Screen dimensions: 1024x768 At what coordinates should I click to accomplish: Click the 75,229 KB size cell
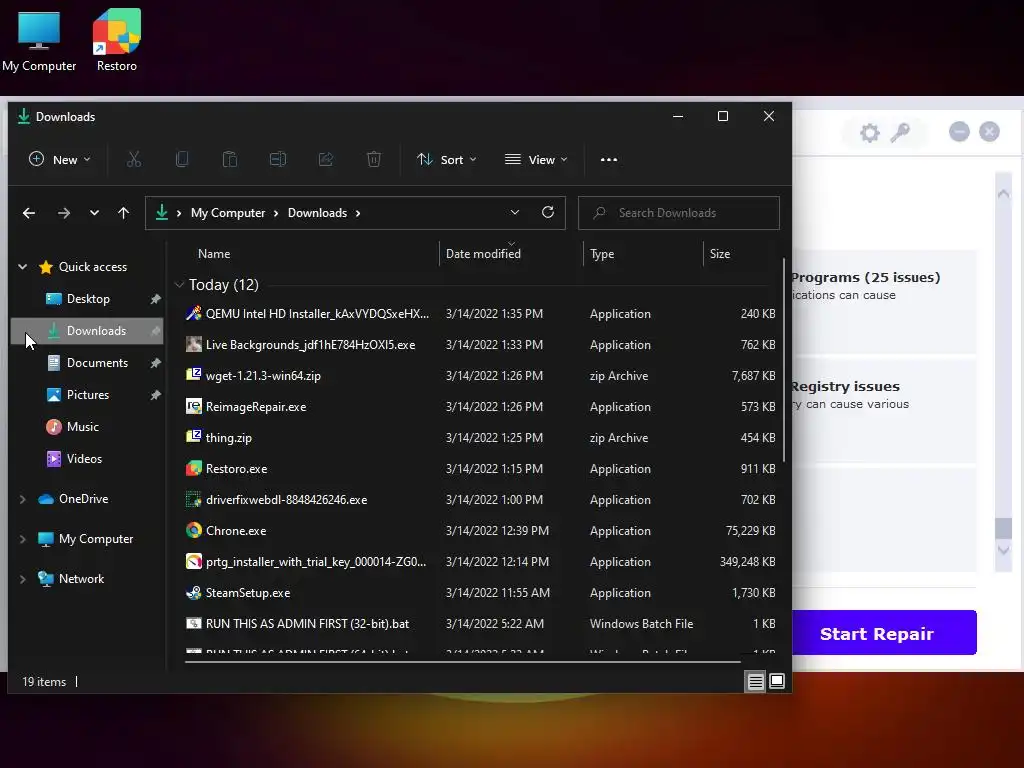tap(750, 530)
